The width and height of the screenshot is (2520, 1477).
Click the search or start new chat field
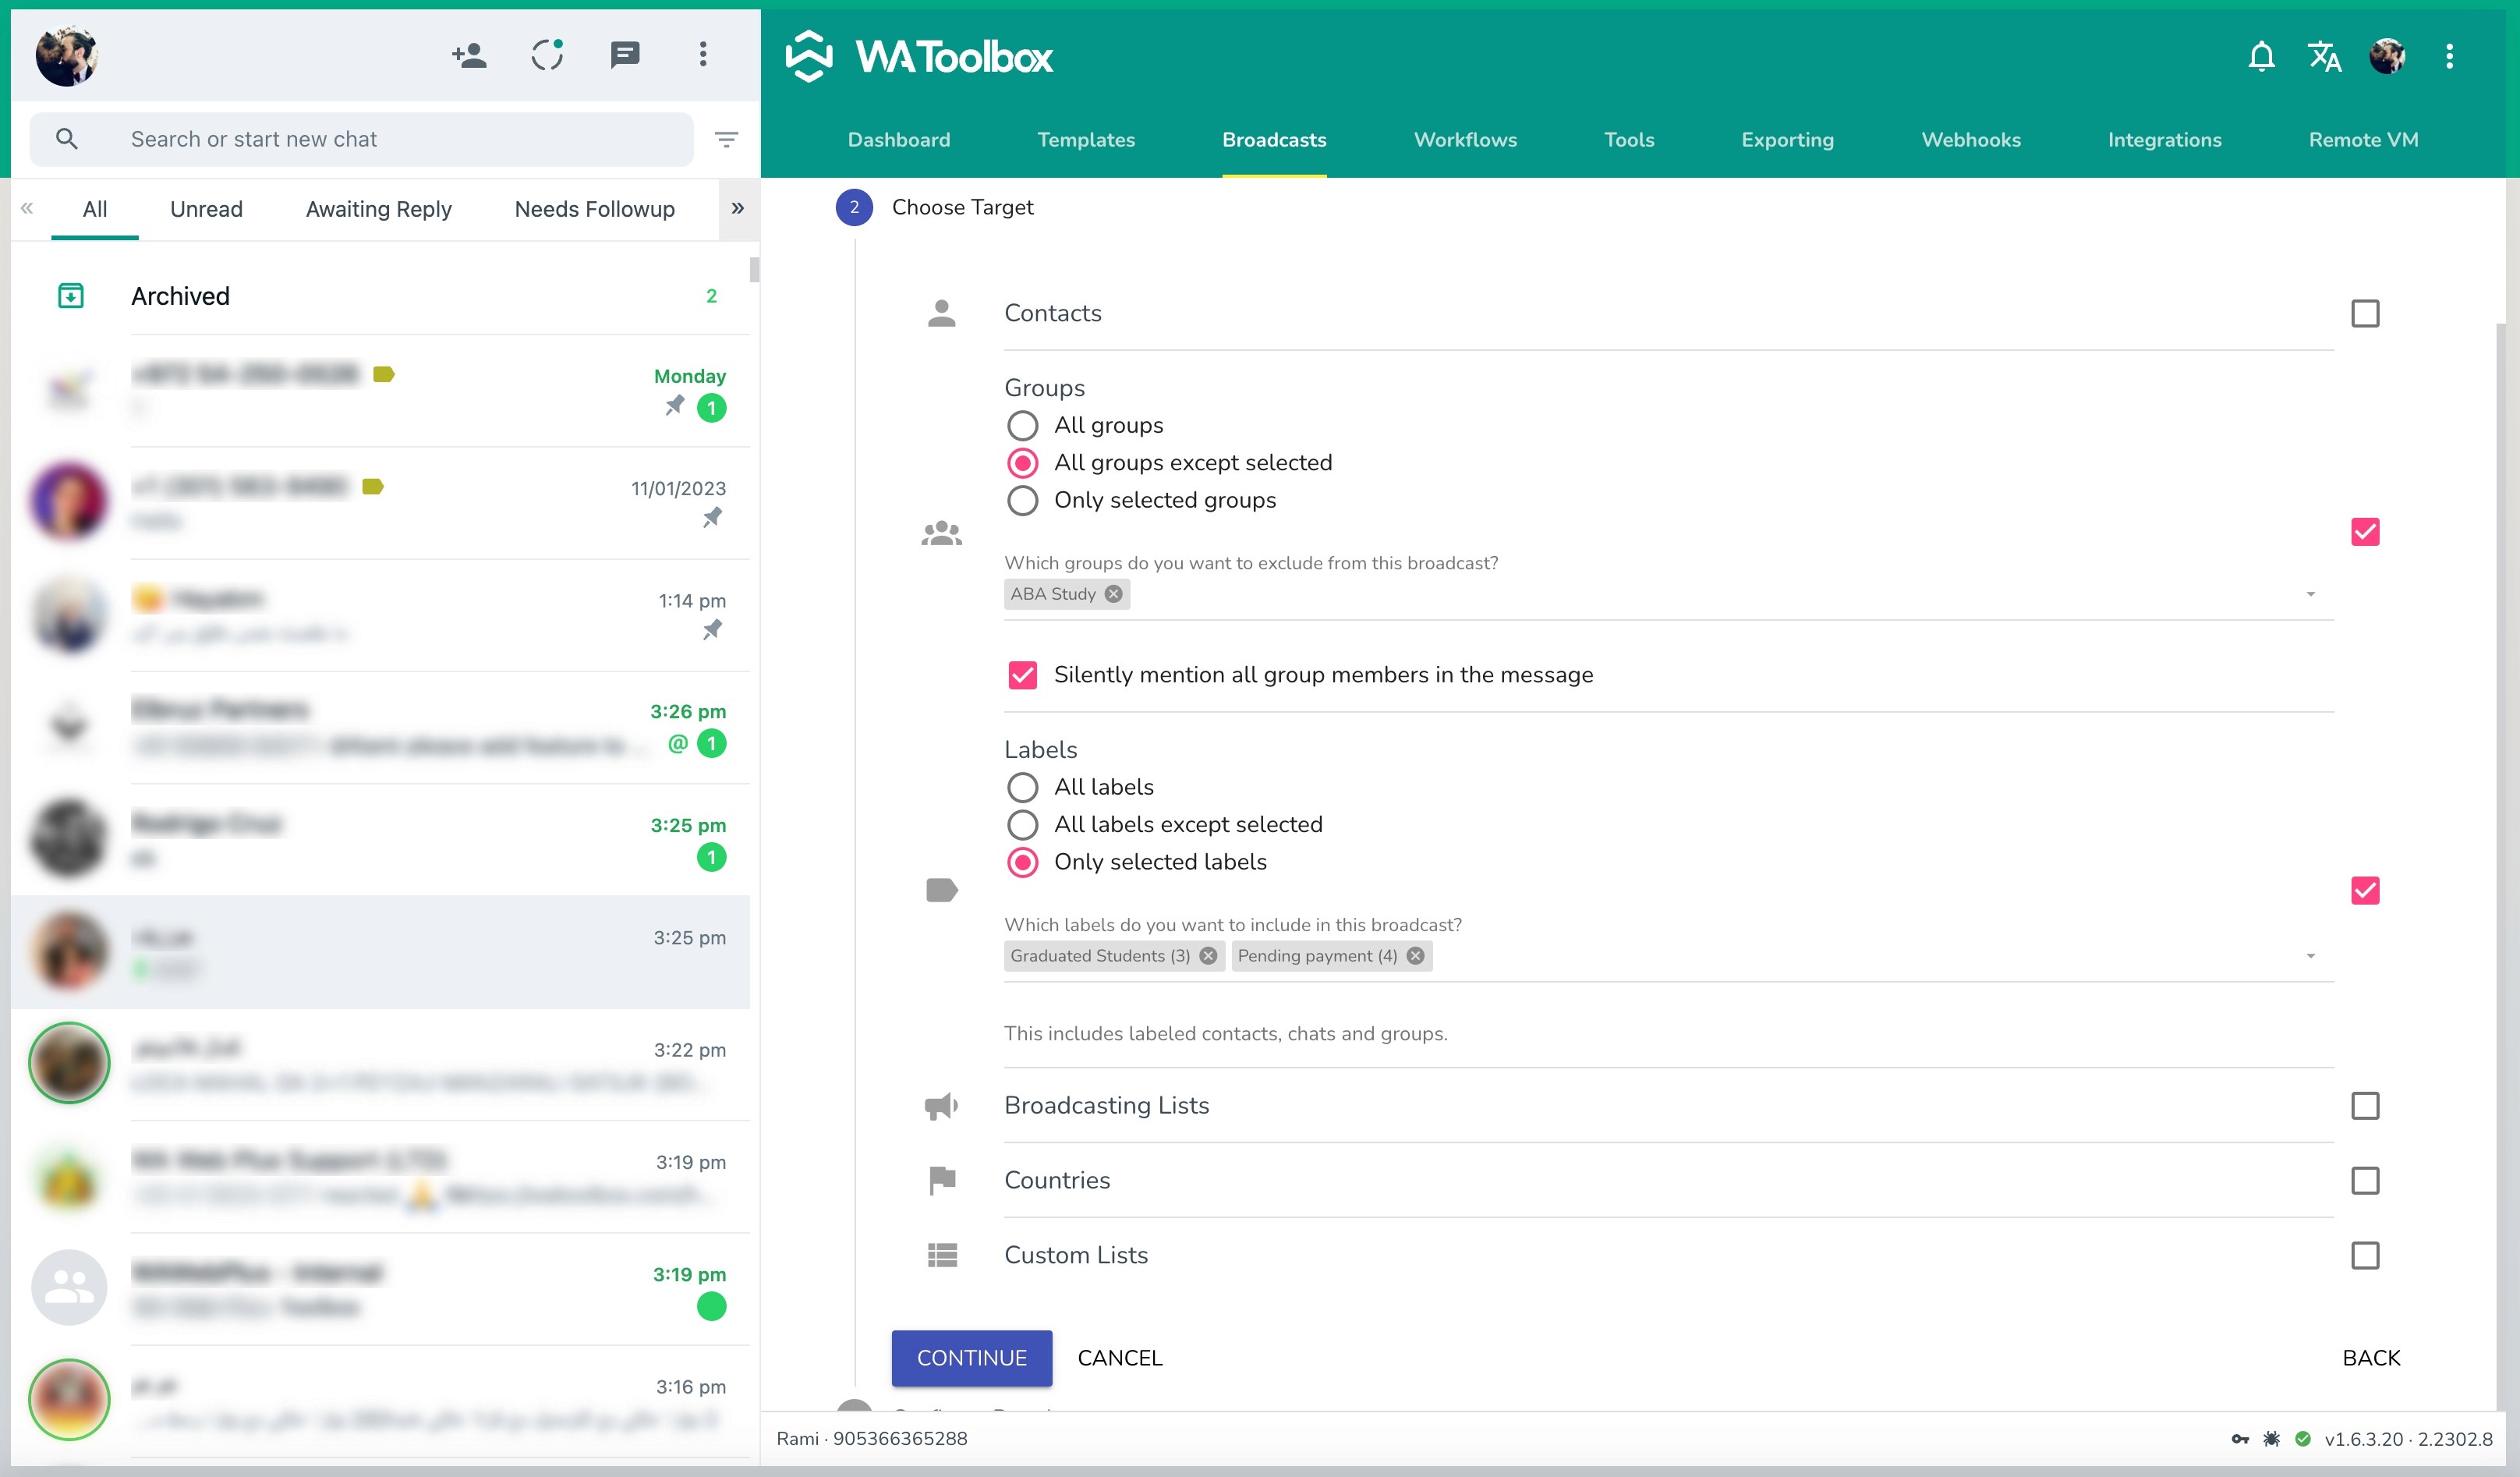coord(400,139)
